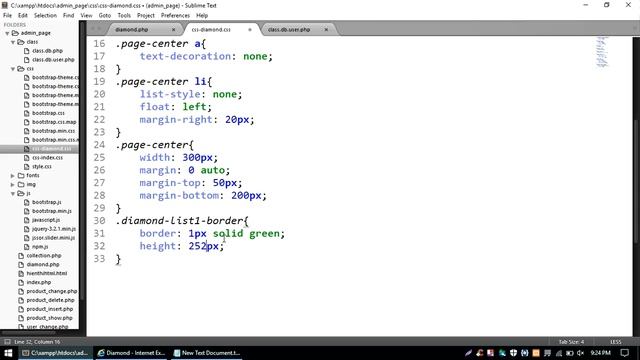Viewport: 640px width, 360px height.
Task: Click the network signal tray icon
Action: tap(559, 353)
